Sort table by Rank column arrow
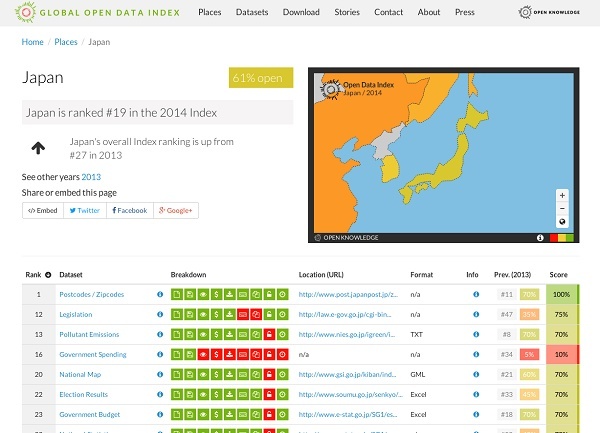Viewport: 600px width, 433px height. [x=47, y=274]
